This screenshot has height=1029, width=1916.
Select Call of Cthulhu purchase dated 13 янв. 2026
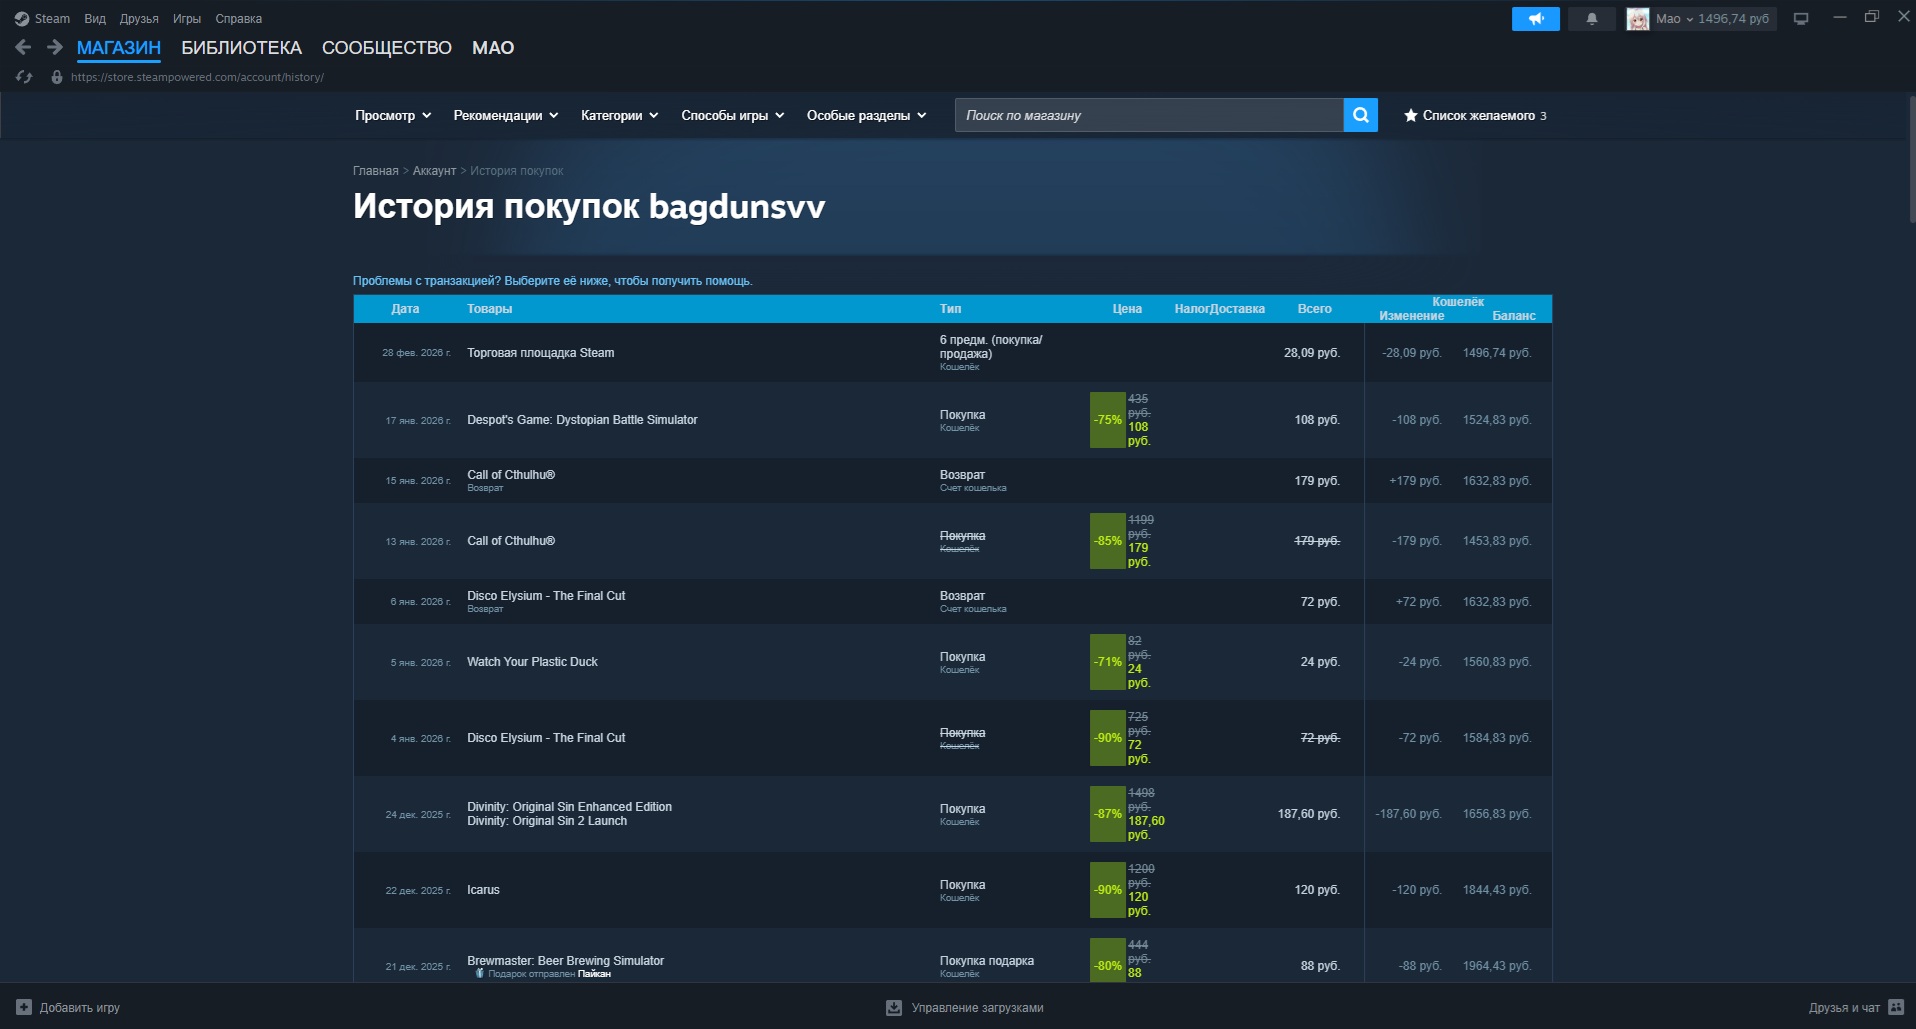click(x=952, y=541)
